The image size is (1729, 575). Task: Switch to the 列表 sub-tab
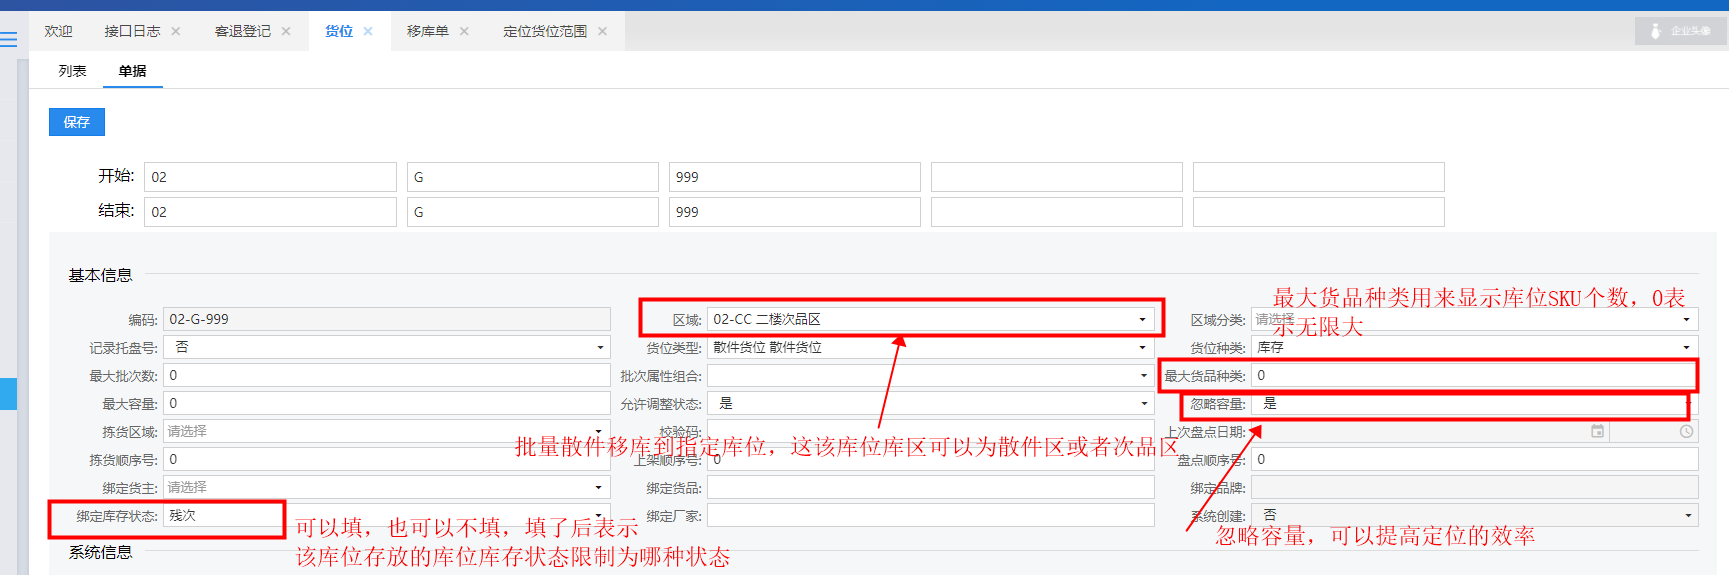point(72,71)
